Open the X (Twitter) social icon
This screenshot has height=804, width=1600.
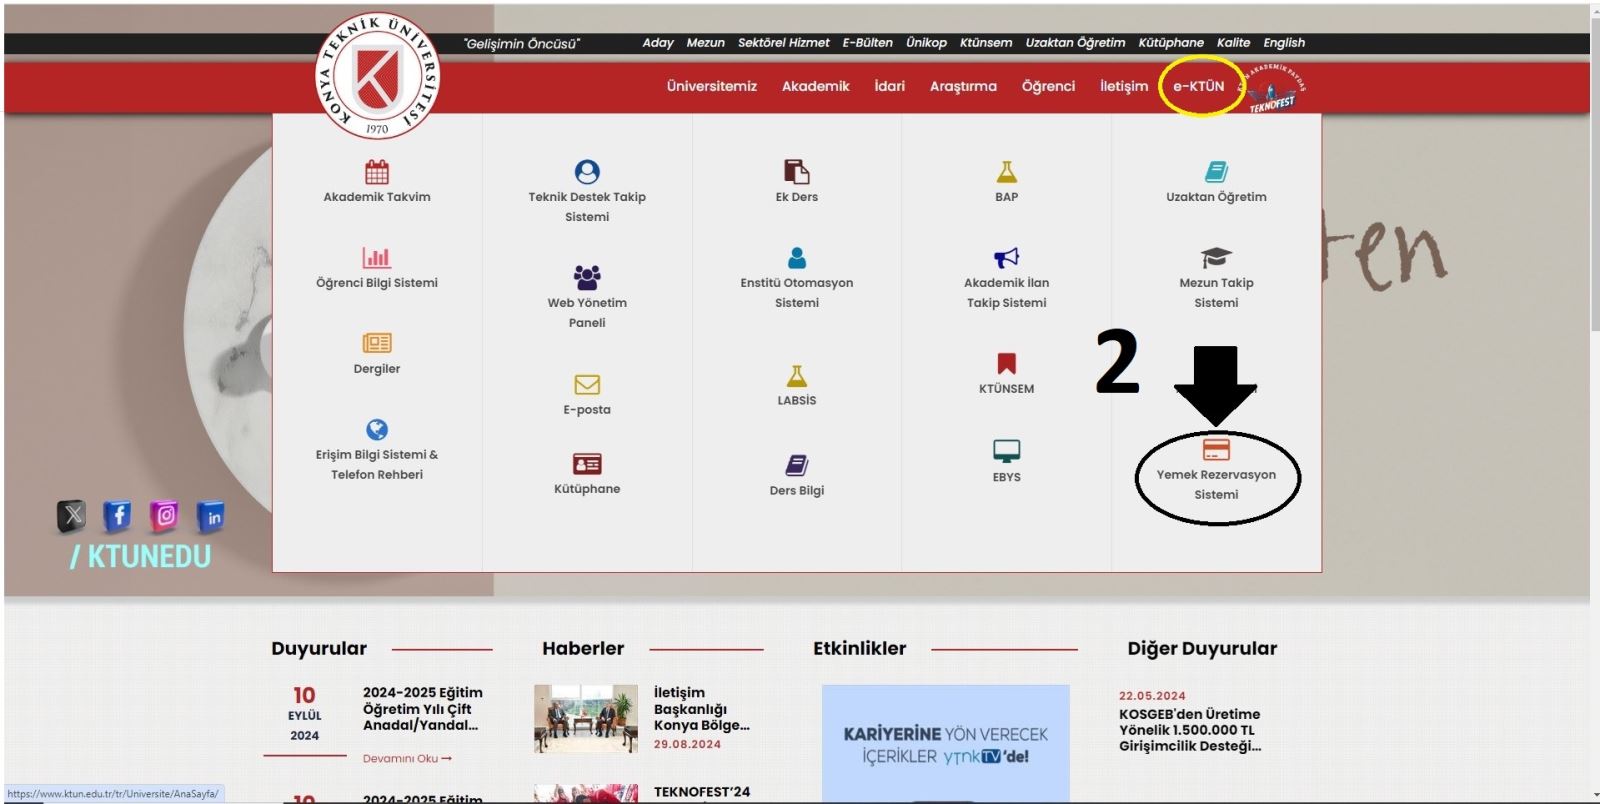pos(72,515)
